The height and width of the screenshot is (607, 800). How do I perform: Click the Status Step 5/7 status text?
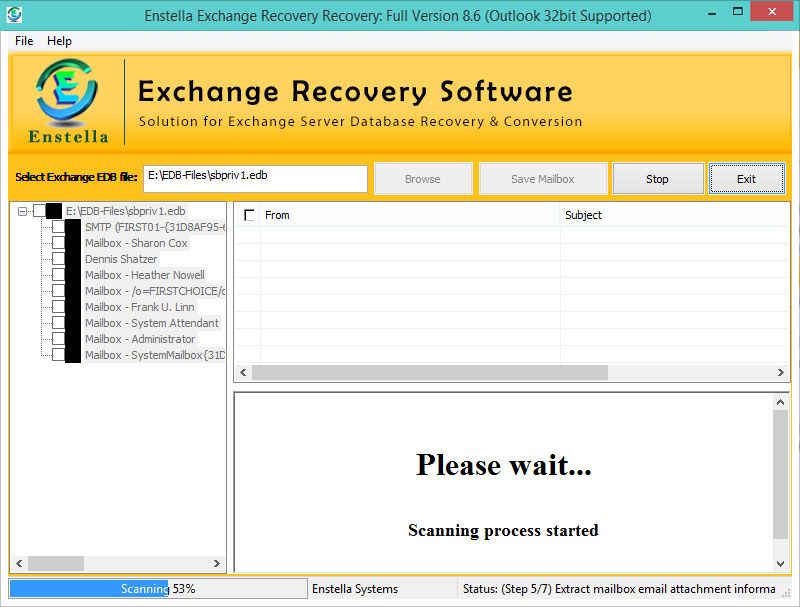[619, 589]
